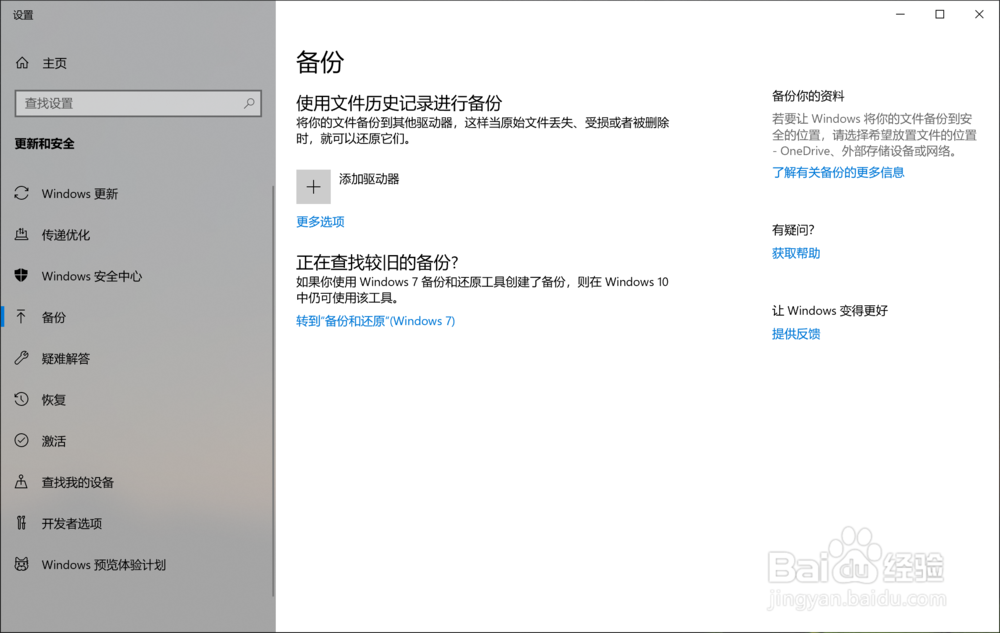
Task: Click the 恢复 history clock icon
Action: 22,399
